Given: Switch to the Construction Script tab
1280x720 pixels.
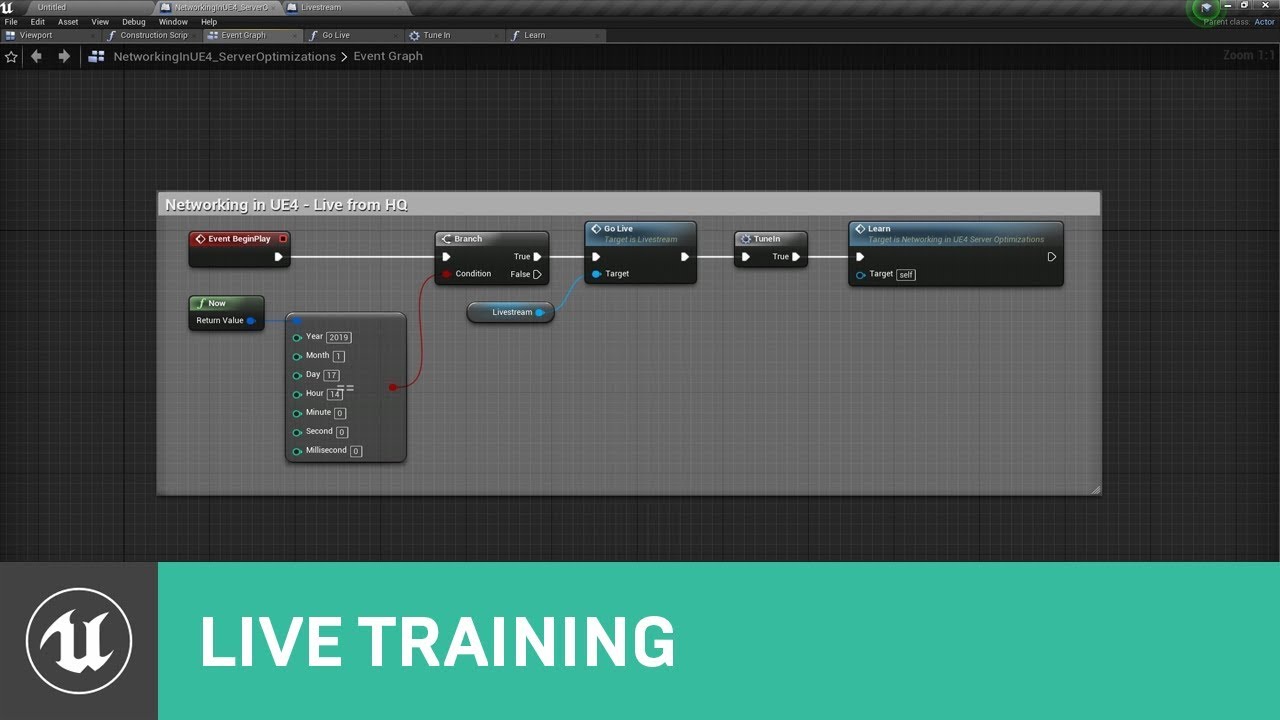Looking at the screenshot, I should pyautogui.click(x=151, y=35).
